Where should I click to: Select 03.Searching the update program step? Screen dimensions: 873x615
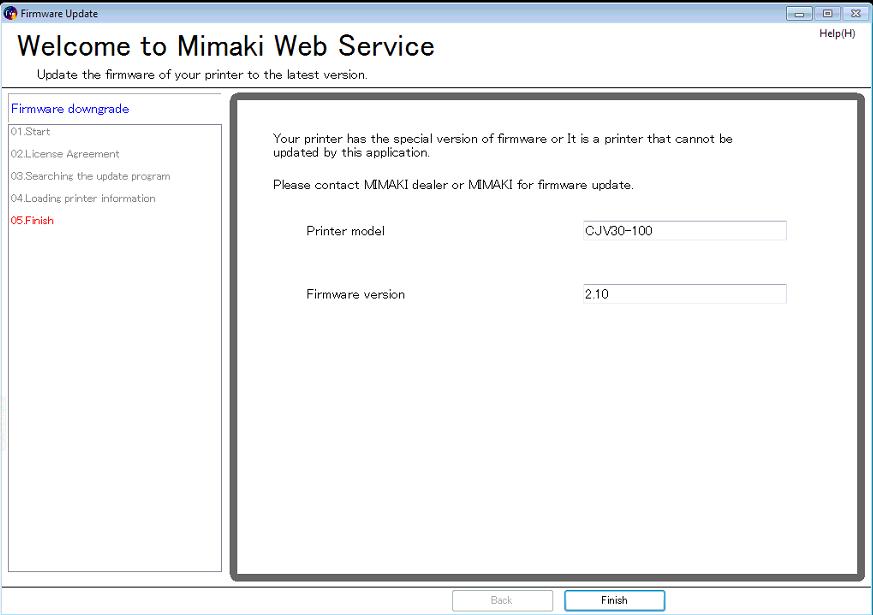point(90,176)
